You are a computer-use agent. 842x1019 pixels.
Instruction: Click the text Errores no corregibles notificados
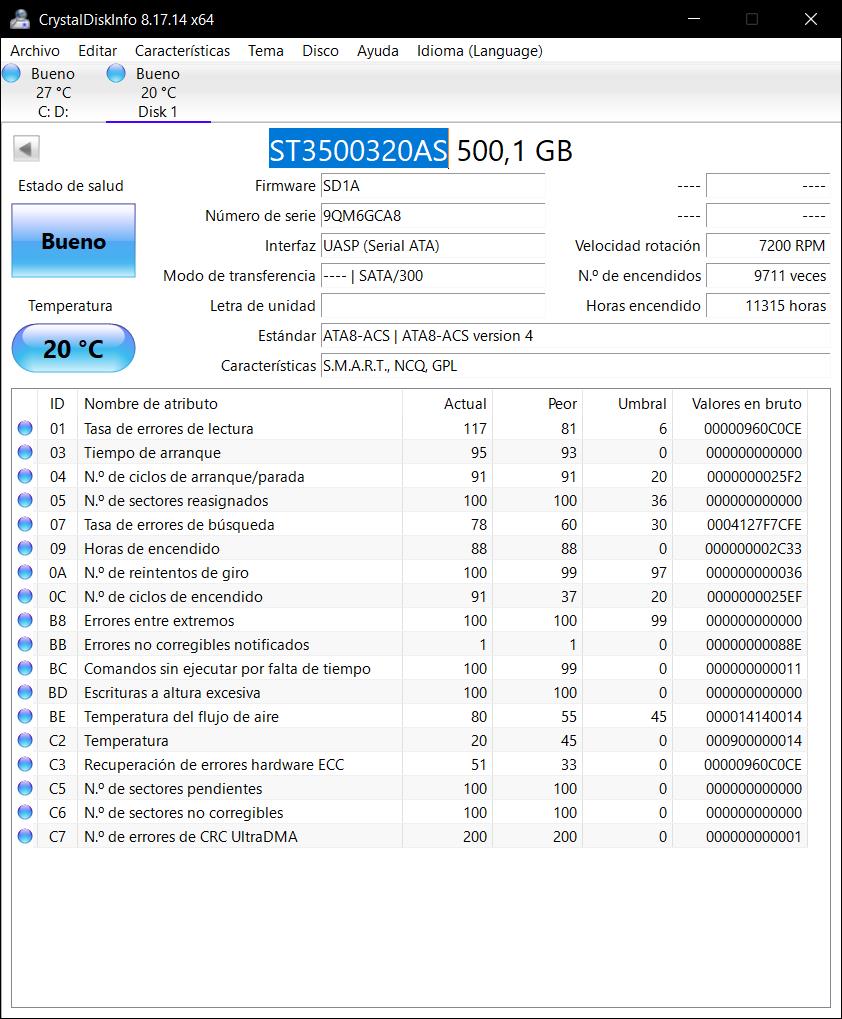[x=196, y=645]
